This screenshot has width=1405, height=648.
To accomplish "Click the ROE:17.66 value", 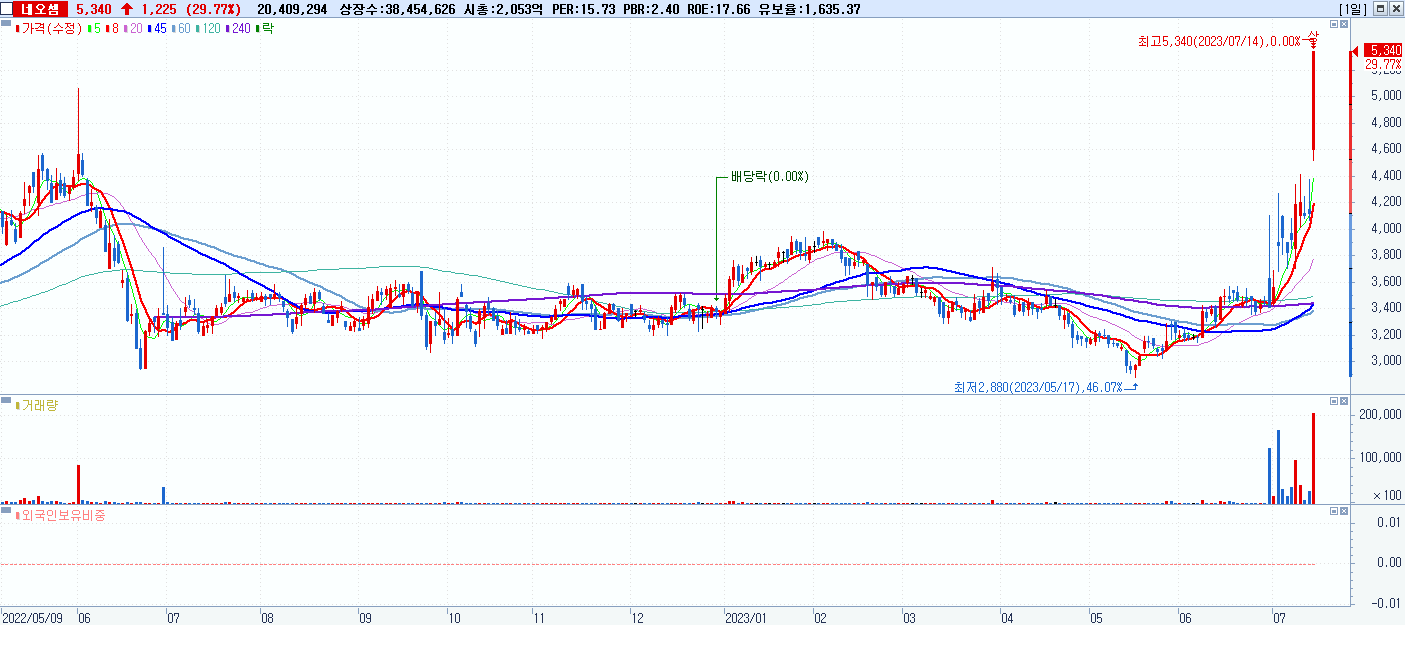I will [717, 9].
